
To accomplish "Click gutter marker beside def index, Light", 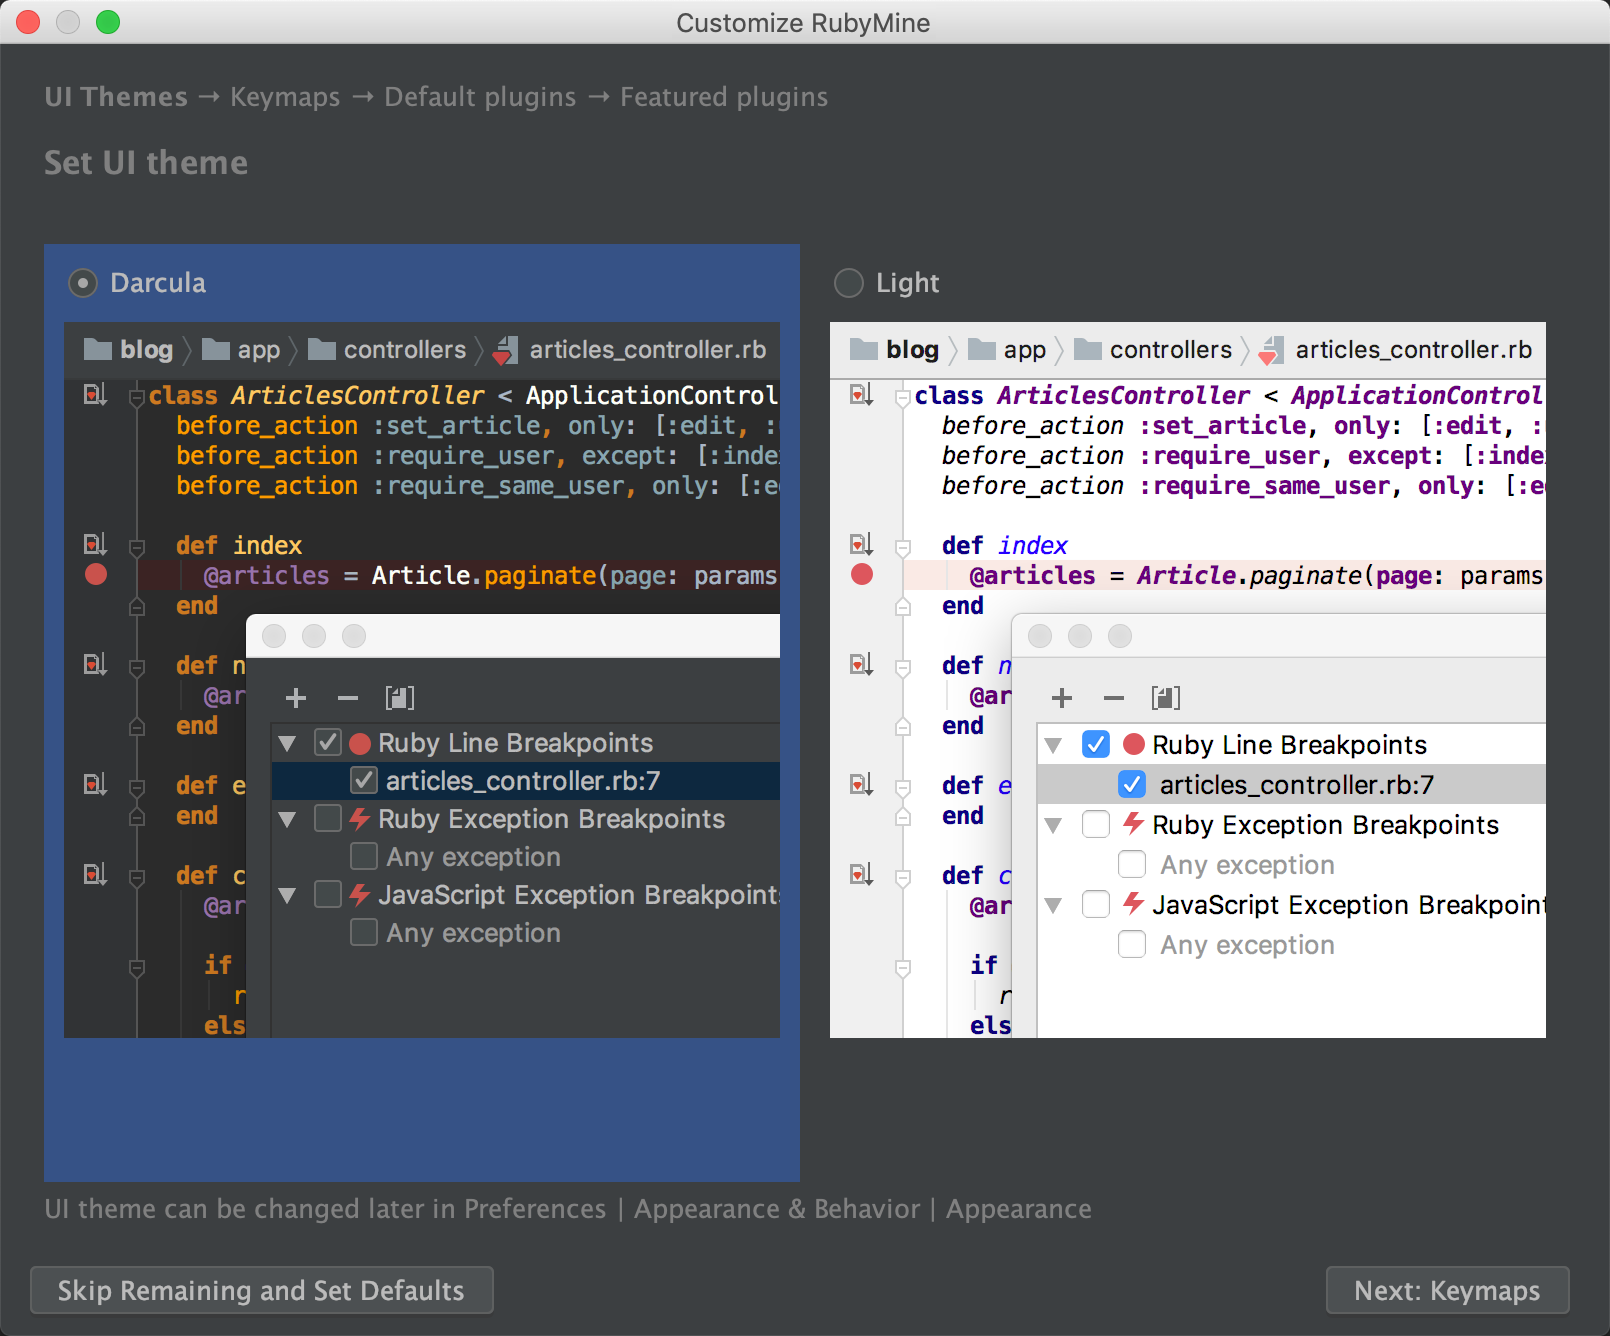I will (861, 545).
